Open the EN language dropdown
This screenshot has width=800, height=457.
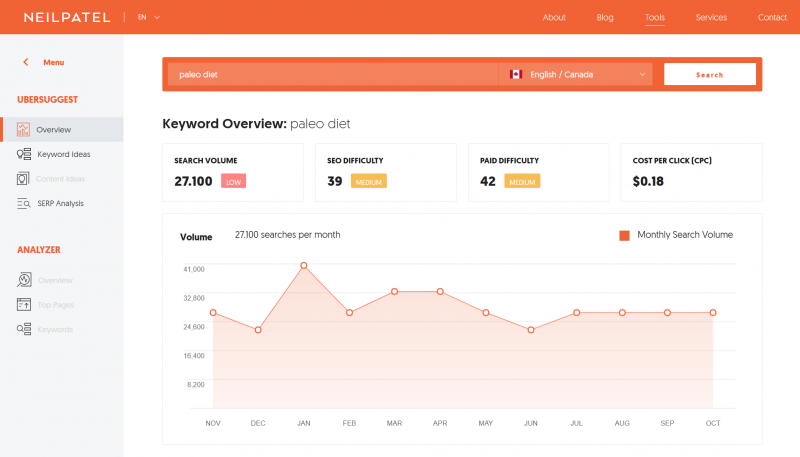pyautogui.click(x=148, y=17)
